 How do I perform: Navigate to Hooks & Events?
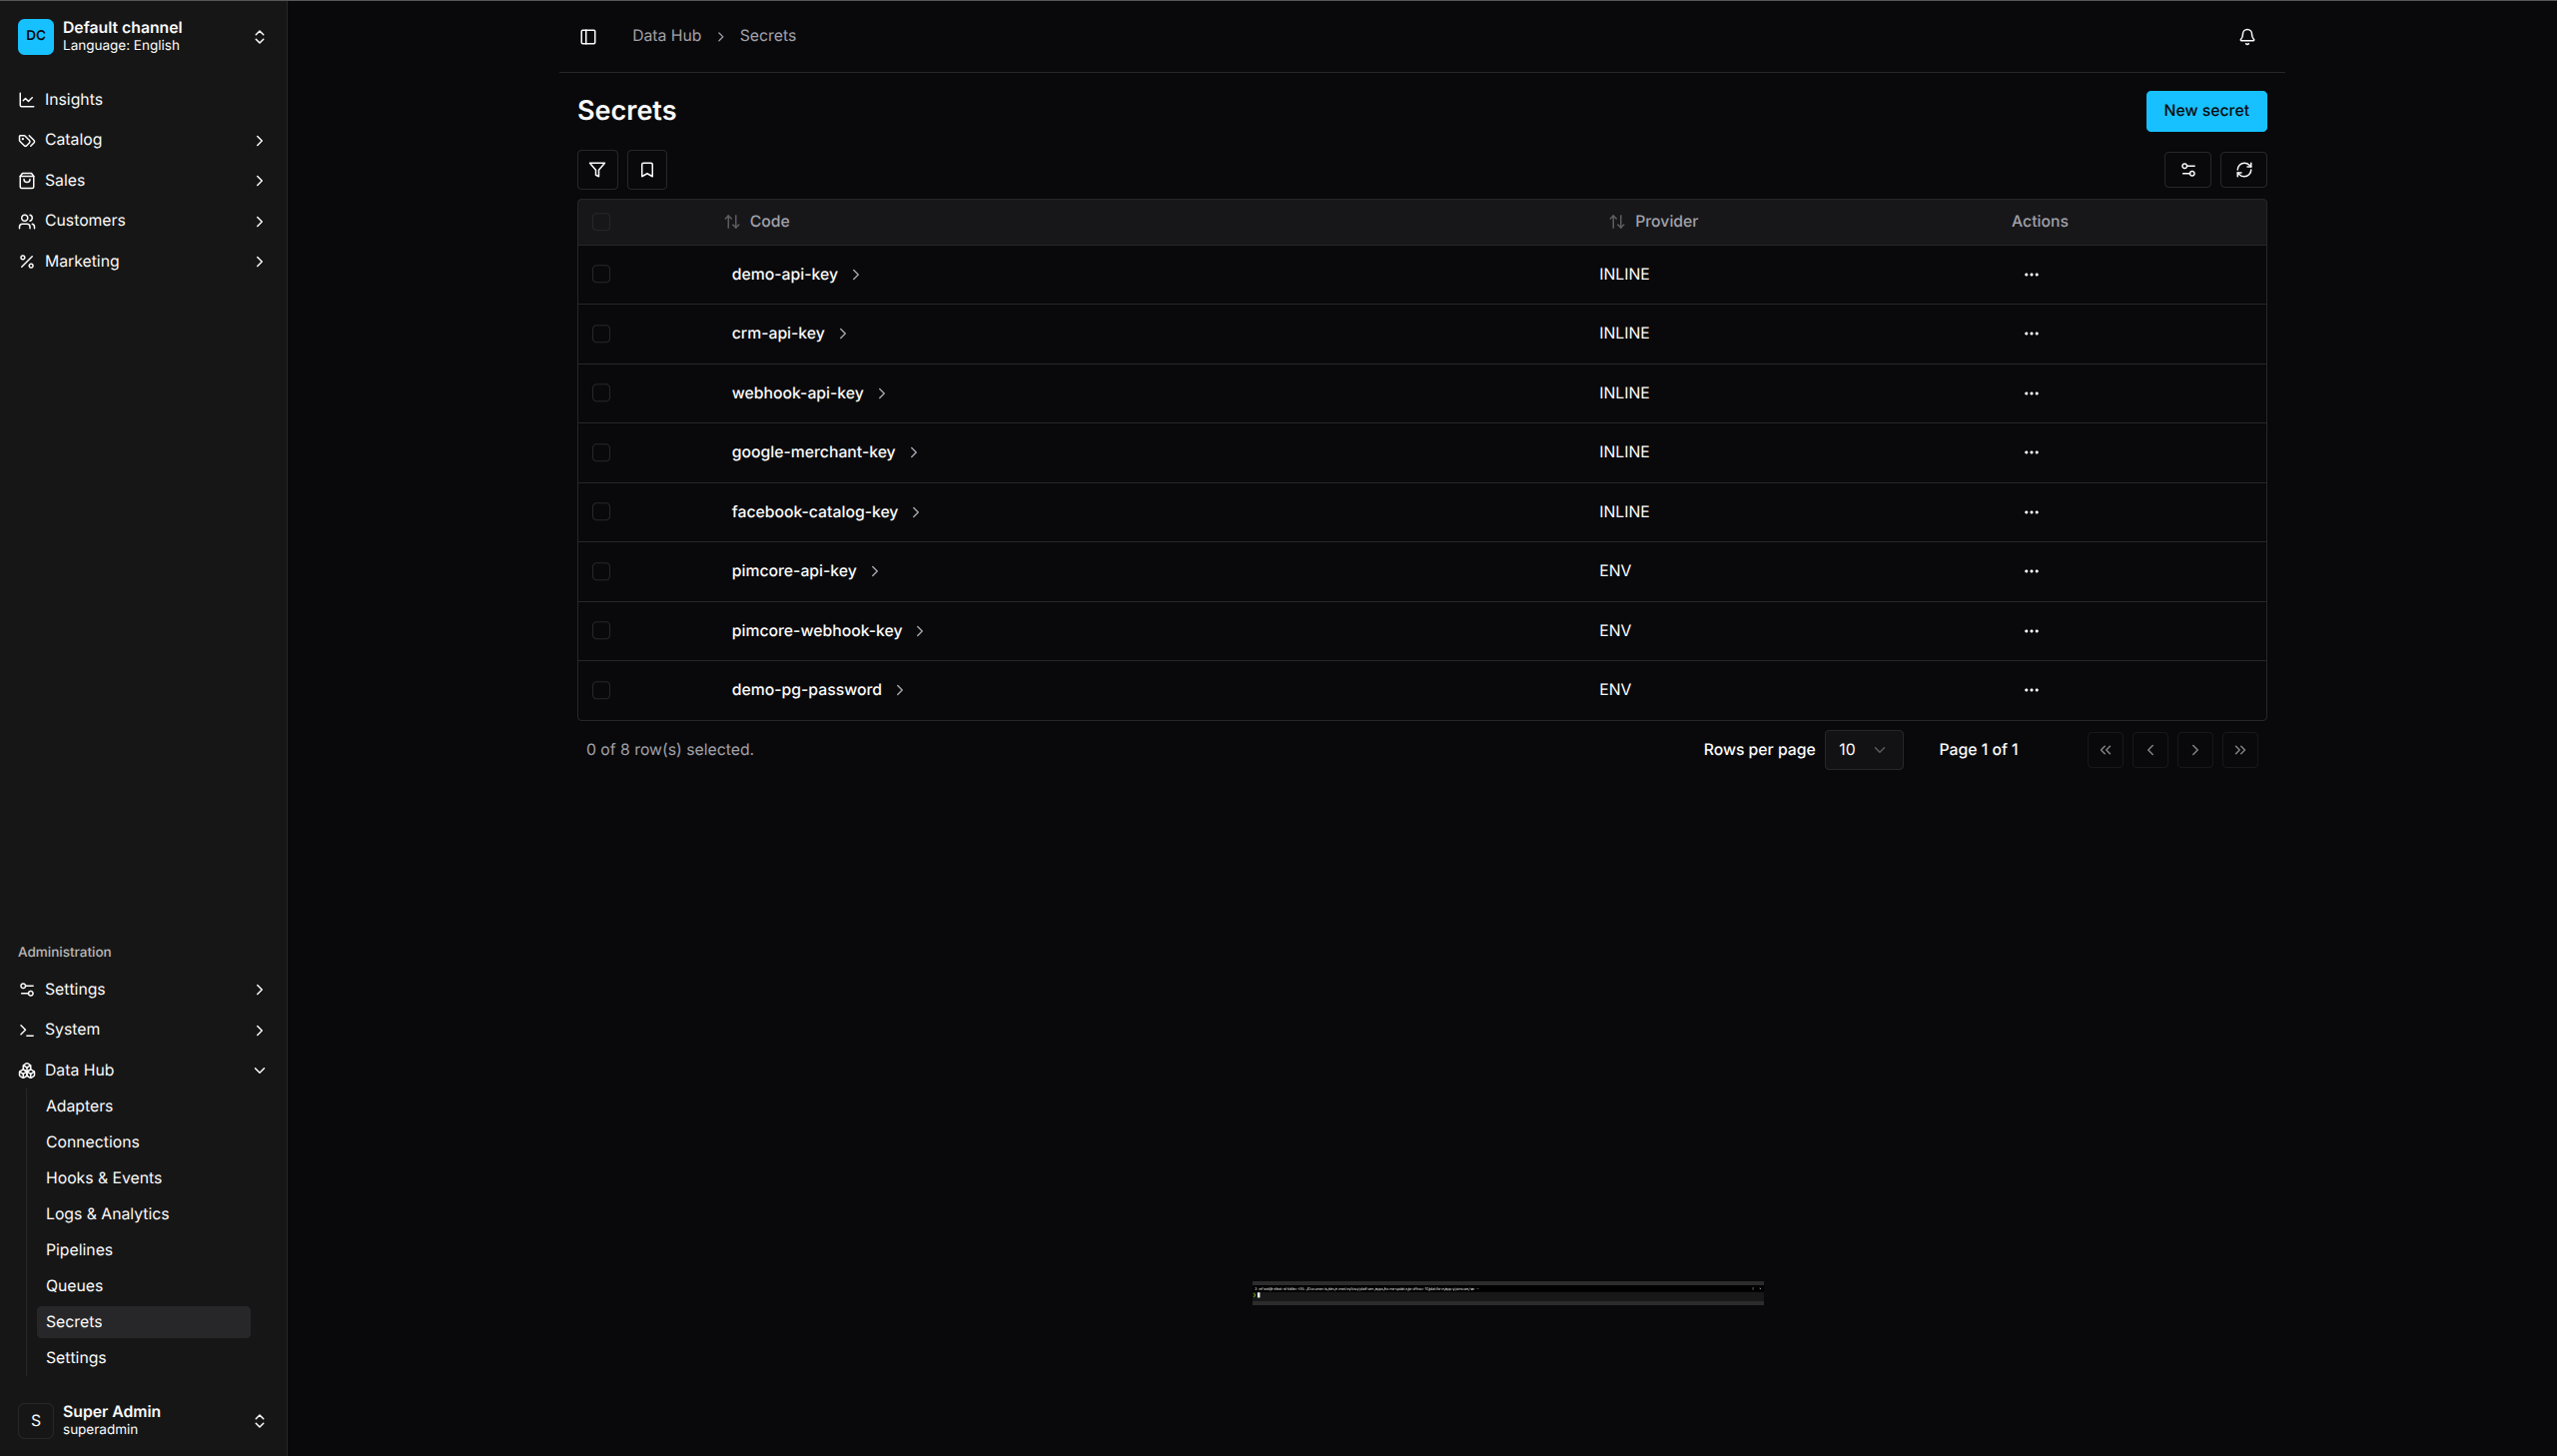click(103, 1178)
